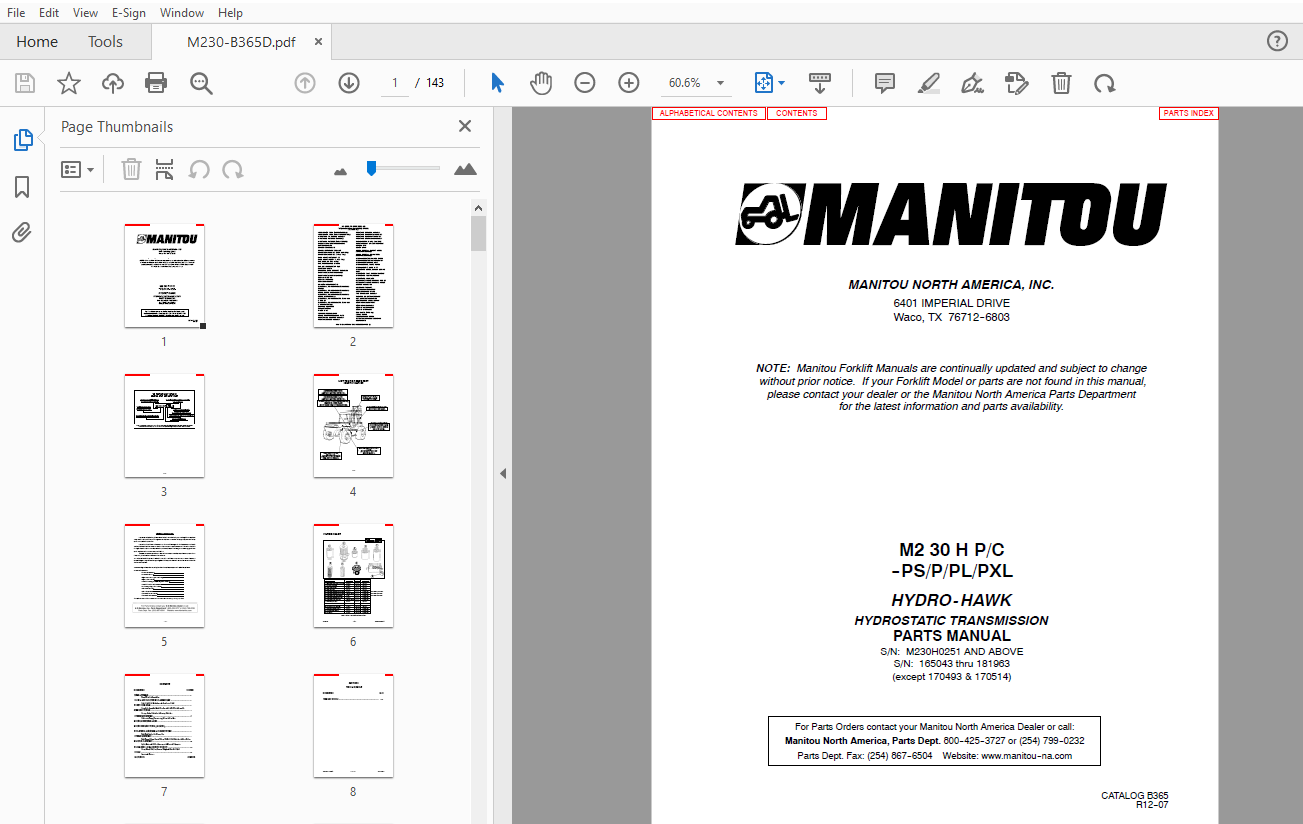Click the ALPHABETICAL CONTENTS link
The height and width of the screenshot is (824, 1303).
pyautogui.click(x=709, y=113)
